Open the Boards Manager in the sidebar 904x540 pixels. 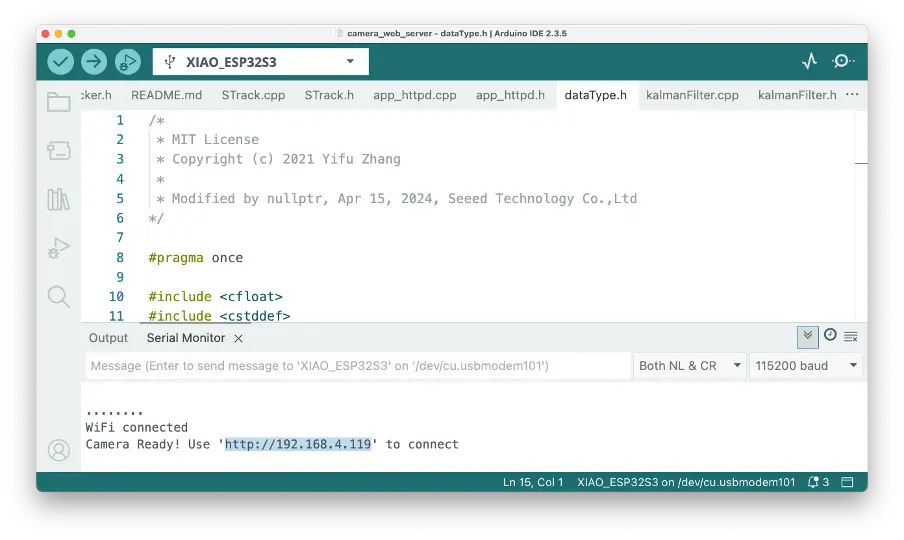tap(59, 150)
